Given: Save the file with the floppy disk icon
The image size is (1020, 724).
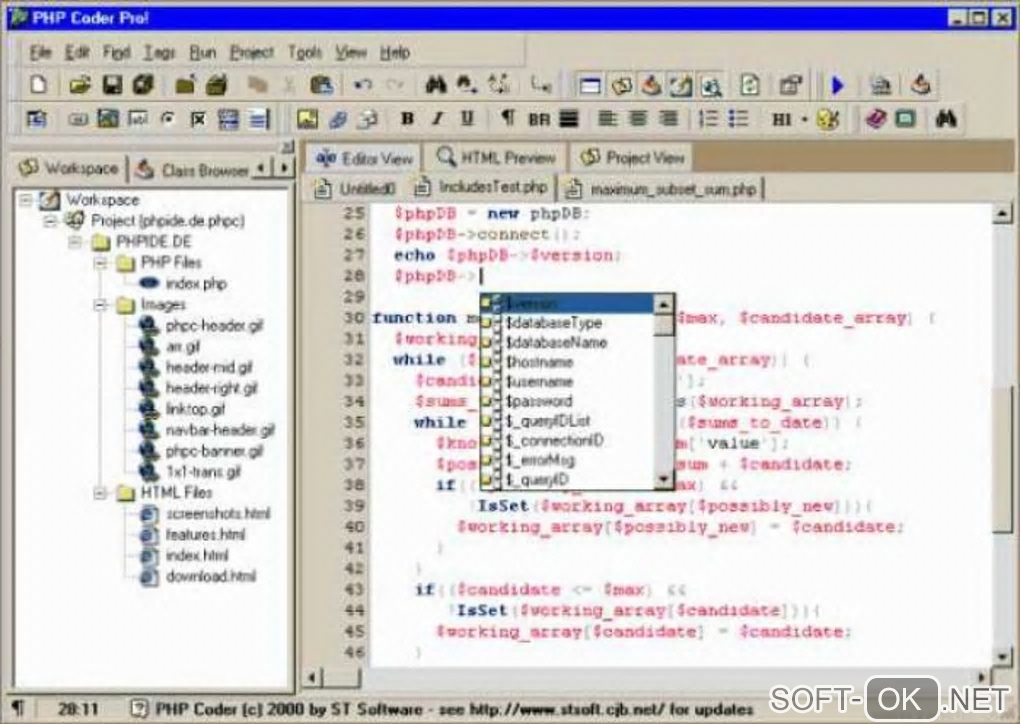Looking at the screenshot, I should (x=113, y=85).
